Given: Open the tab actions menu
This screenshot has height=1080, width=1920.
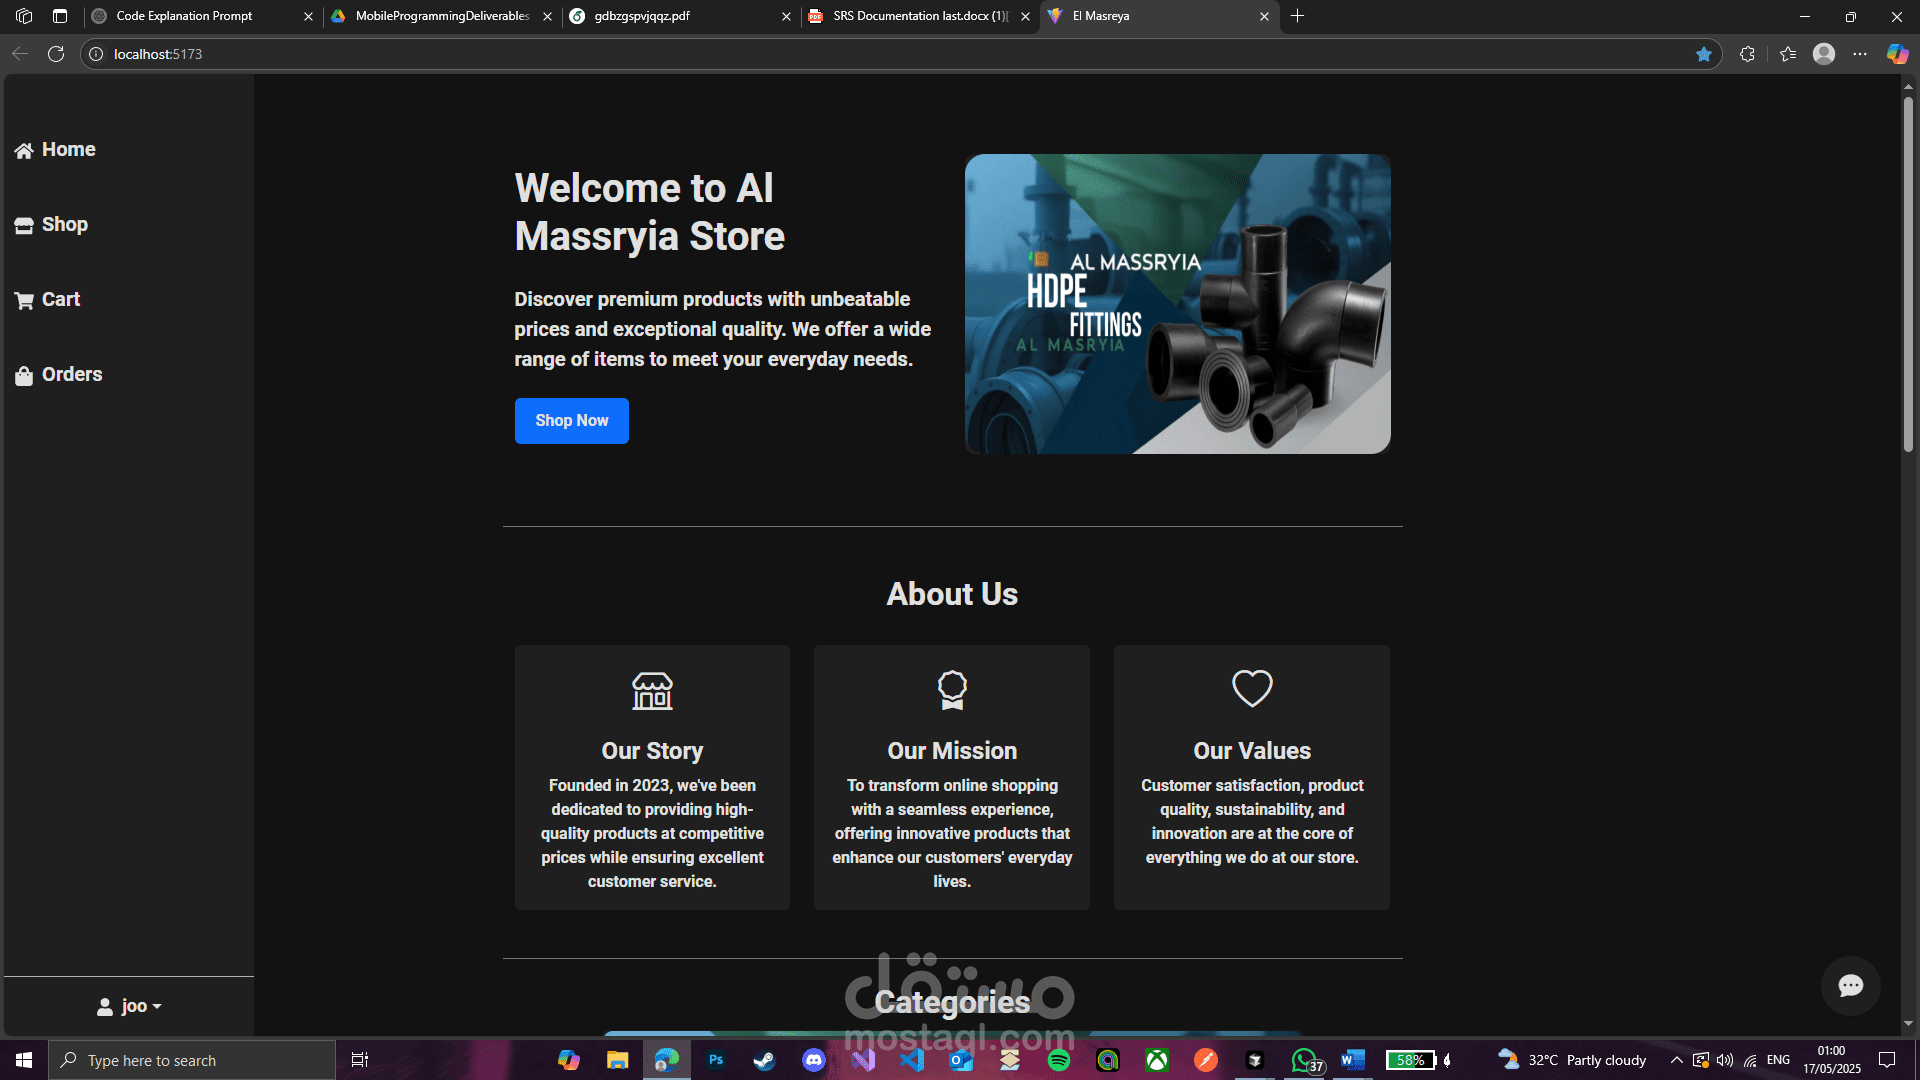Looking at the screenshot, I should [x=60, y=16].
